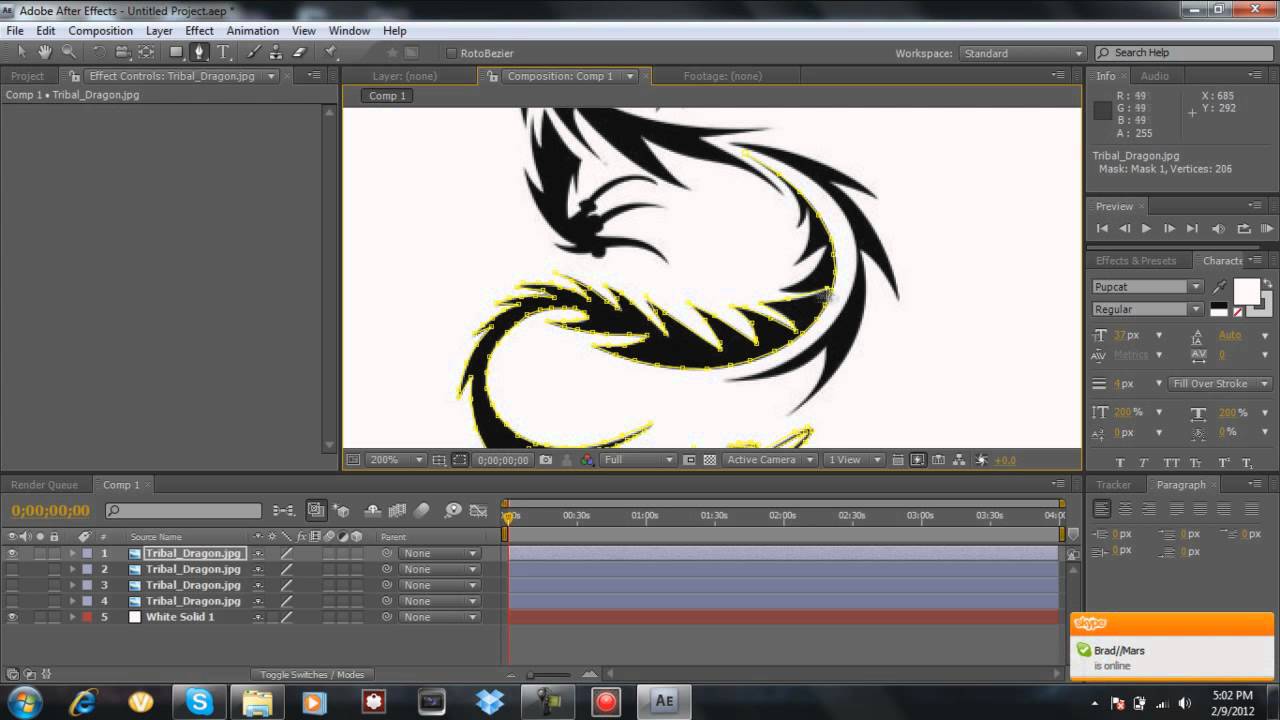Select the Pan Behind tool
The image size is (1280, 720).
(x=146, y=52)
